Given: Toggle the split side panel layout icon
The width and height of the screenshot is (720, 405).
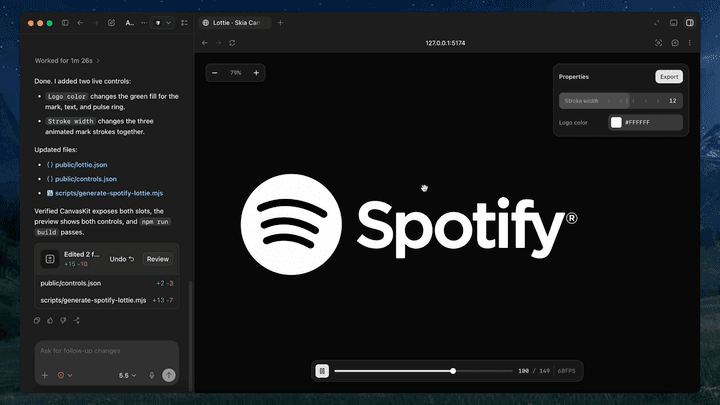Looking at the screenshot, I should click(x=690, y=22).
